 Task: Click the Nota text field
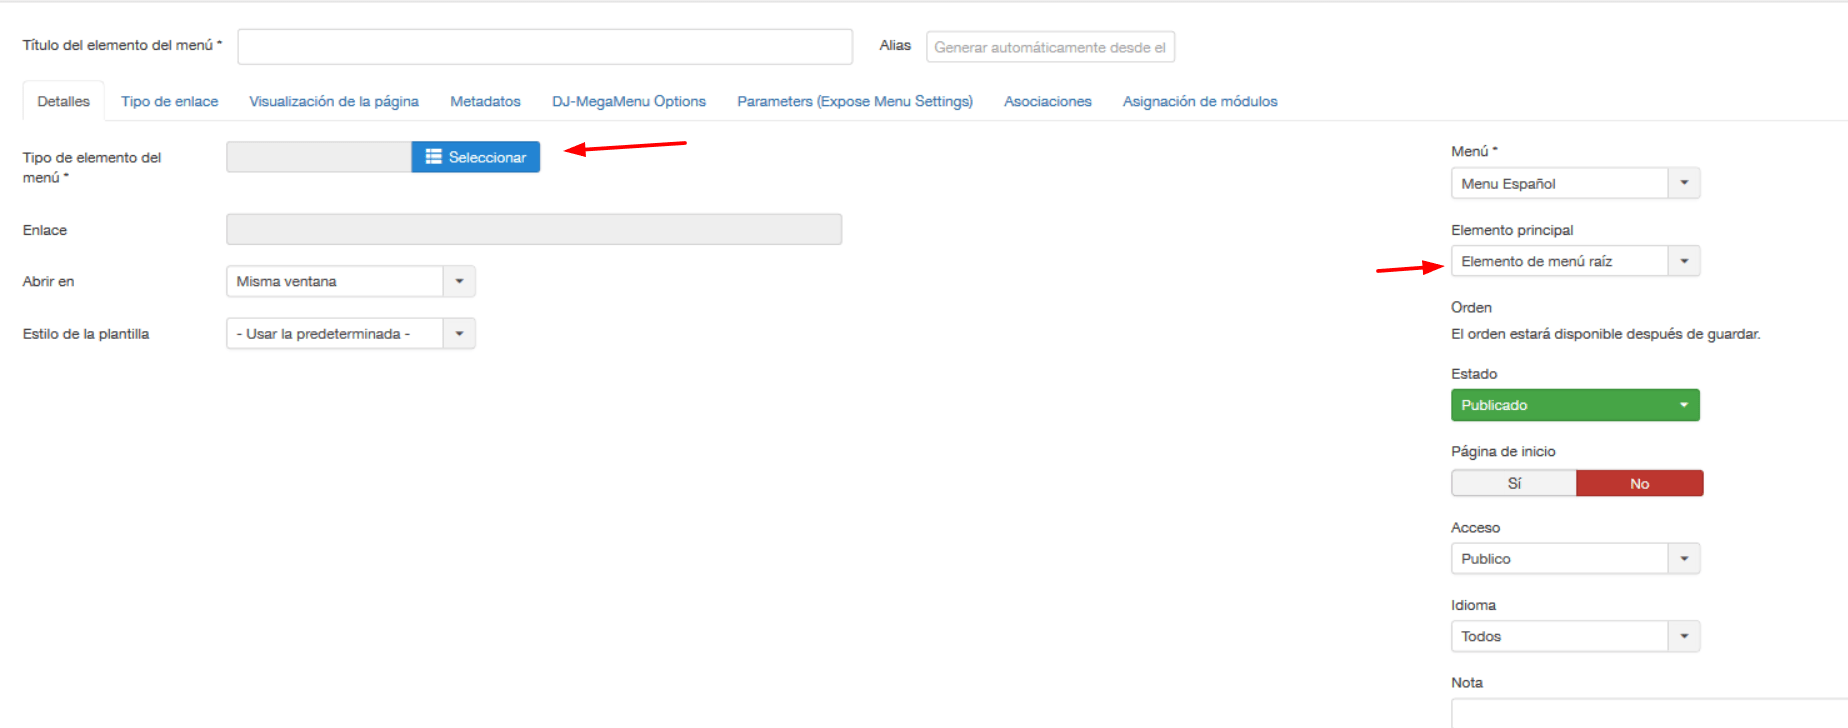pyautogui.click(x=1650, y=714)
